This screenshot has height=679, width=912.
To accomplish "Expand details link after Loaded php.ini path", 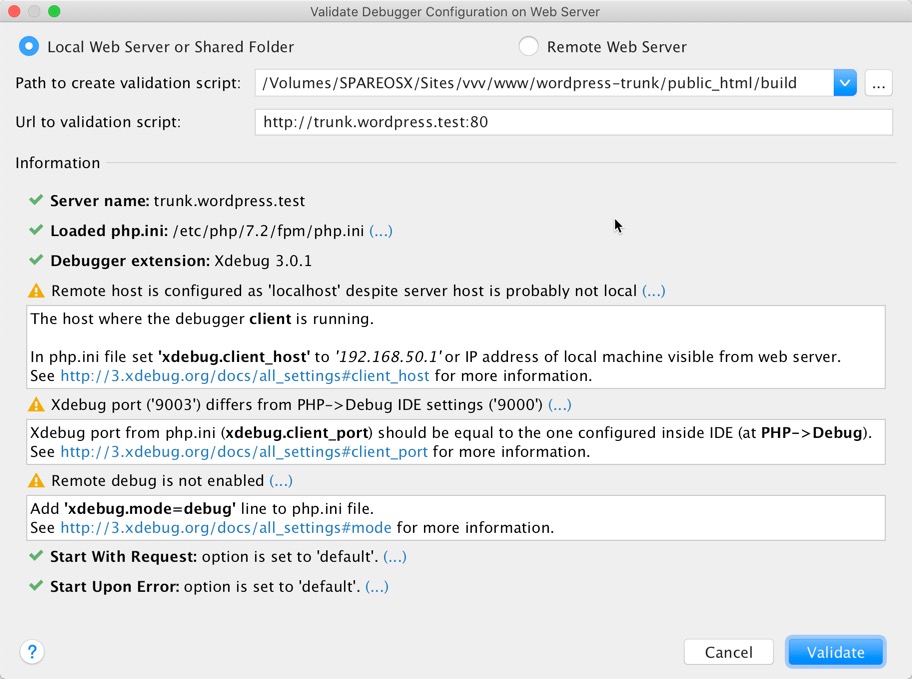I will tap(381, 231).
